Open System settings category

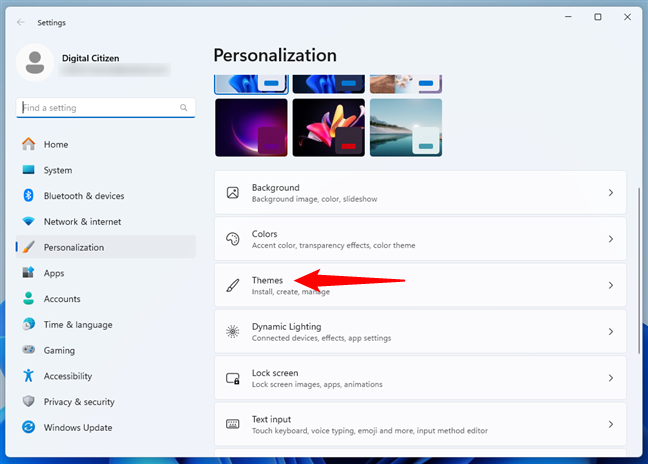106,170
